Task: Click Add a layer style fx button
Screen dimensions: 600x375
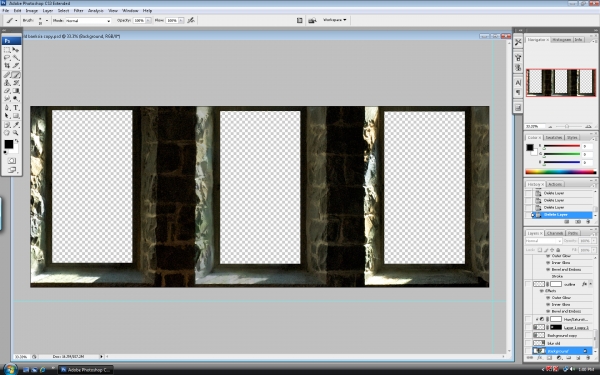Action: (540, 358)
